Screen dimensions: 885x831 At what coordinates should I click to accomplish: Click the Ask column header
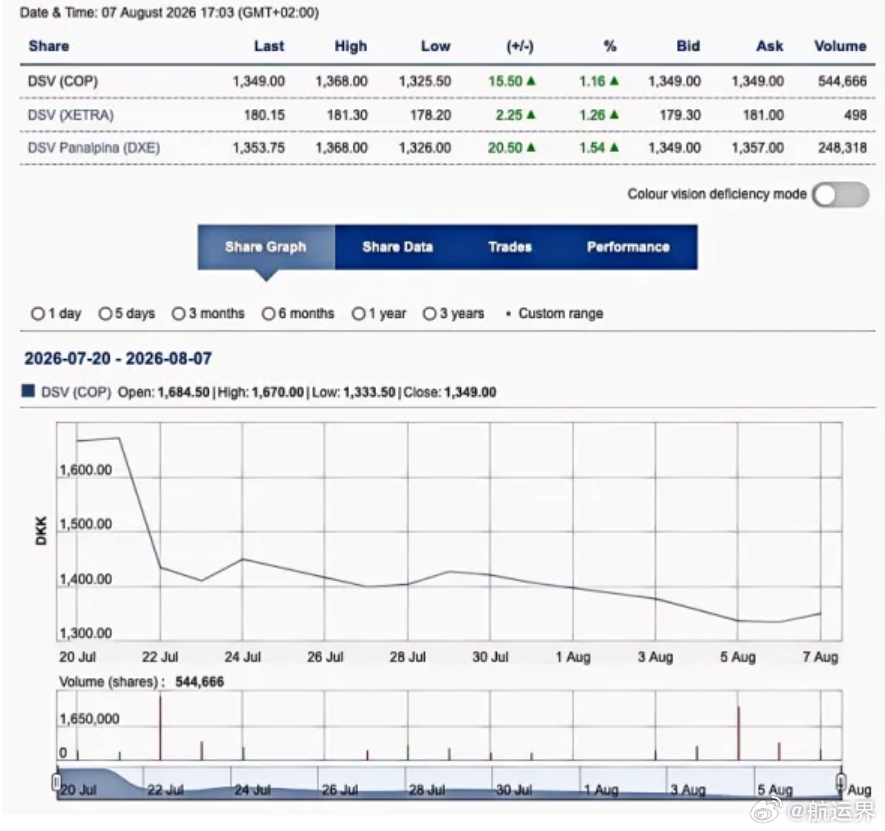pyautogui.click(x=770, y=46)
